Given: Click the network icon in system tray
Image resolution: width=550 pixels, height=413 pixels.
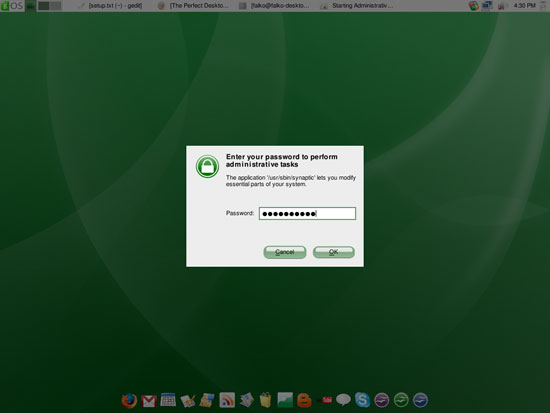Looking at the screenshot, I should coord(487,6).
